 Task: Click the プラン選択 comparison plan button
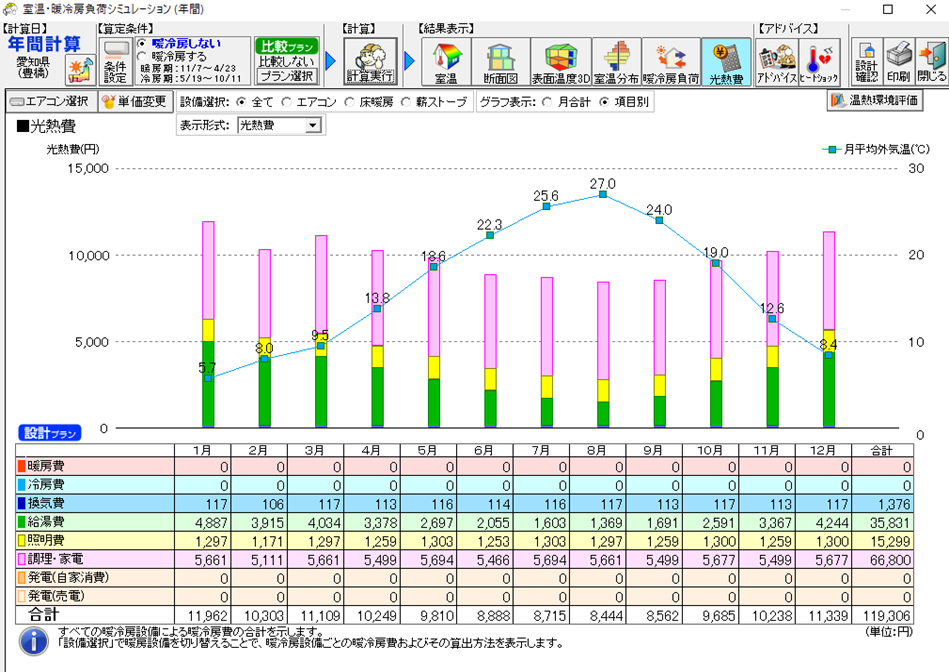[x=286, y=76]
